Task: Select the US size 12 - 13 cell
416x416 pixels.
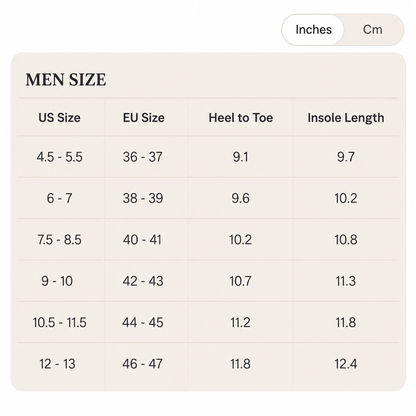Action: (x=57, y=364)
